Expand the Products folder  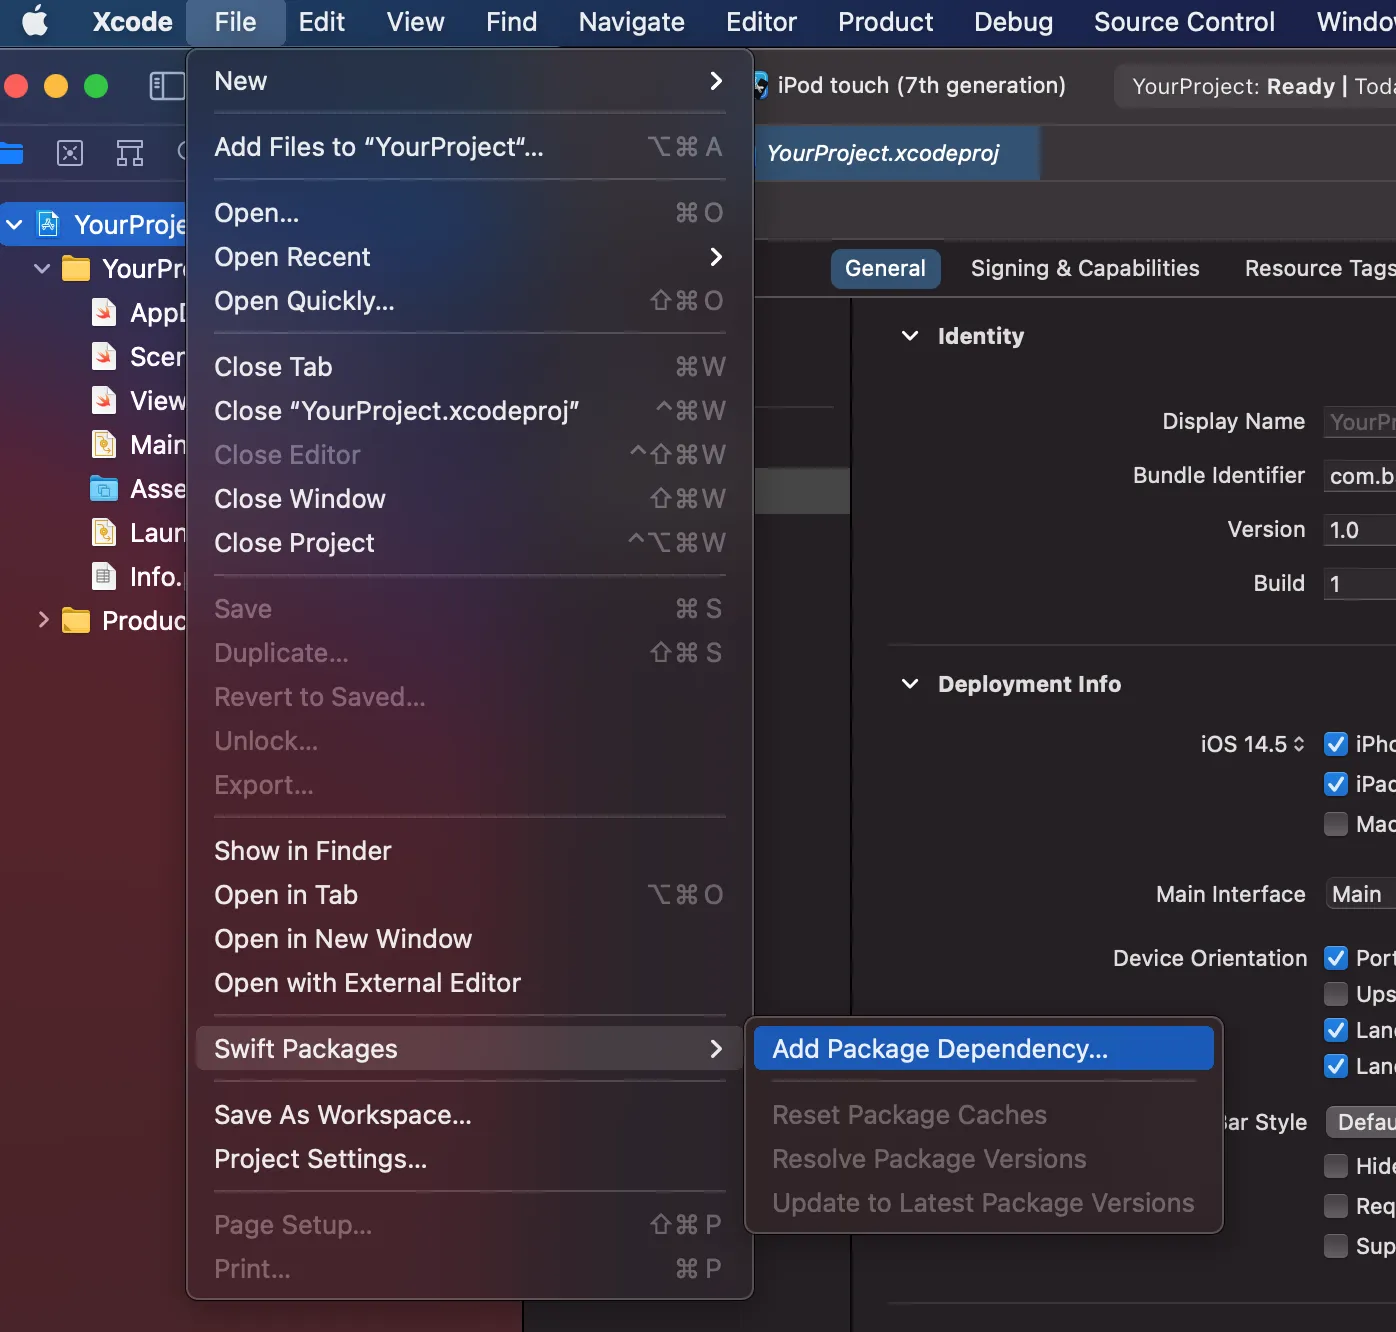coord(42,620)
